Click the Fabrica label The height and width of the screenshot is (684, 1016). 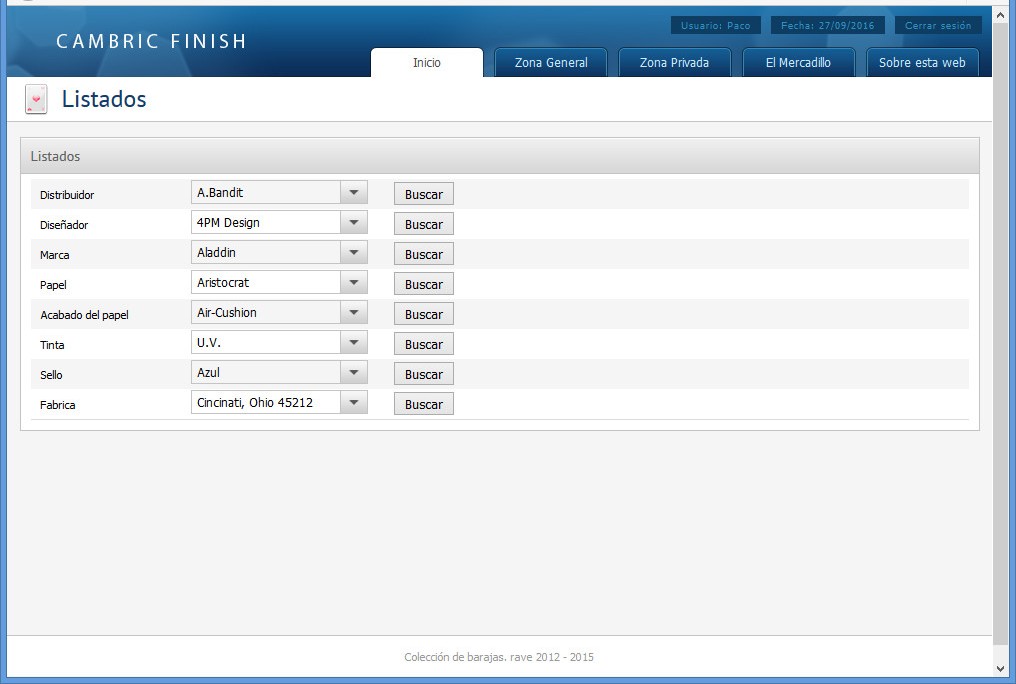tap(58, 405)
